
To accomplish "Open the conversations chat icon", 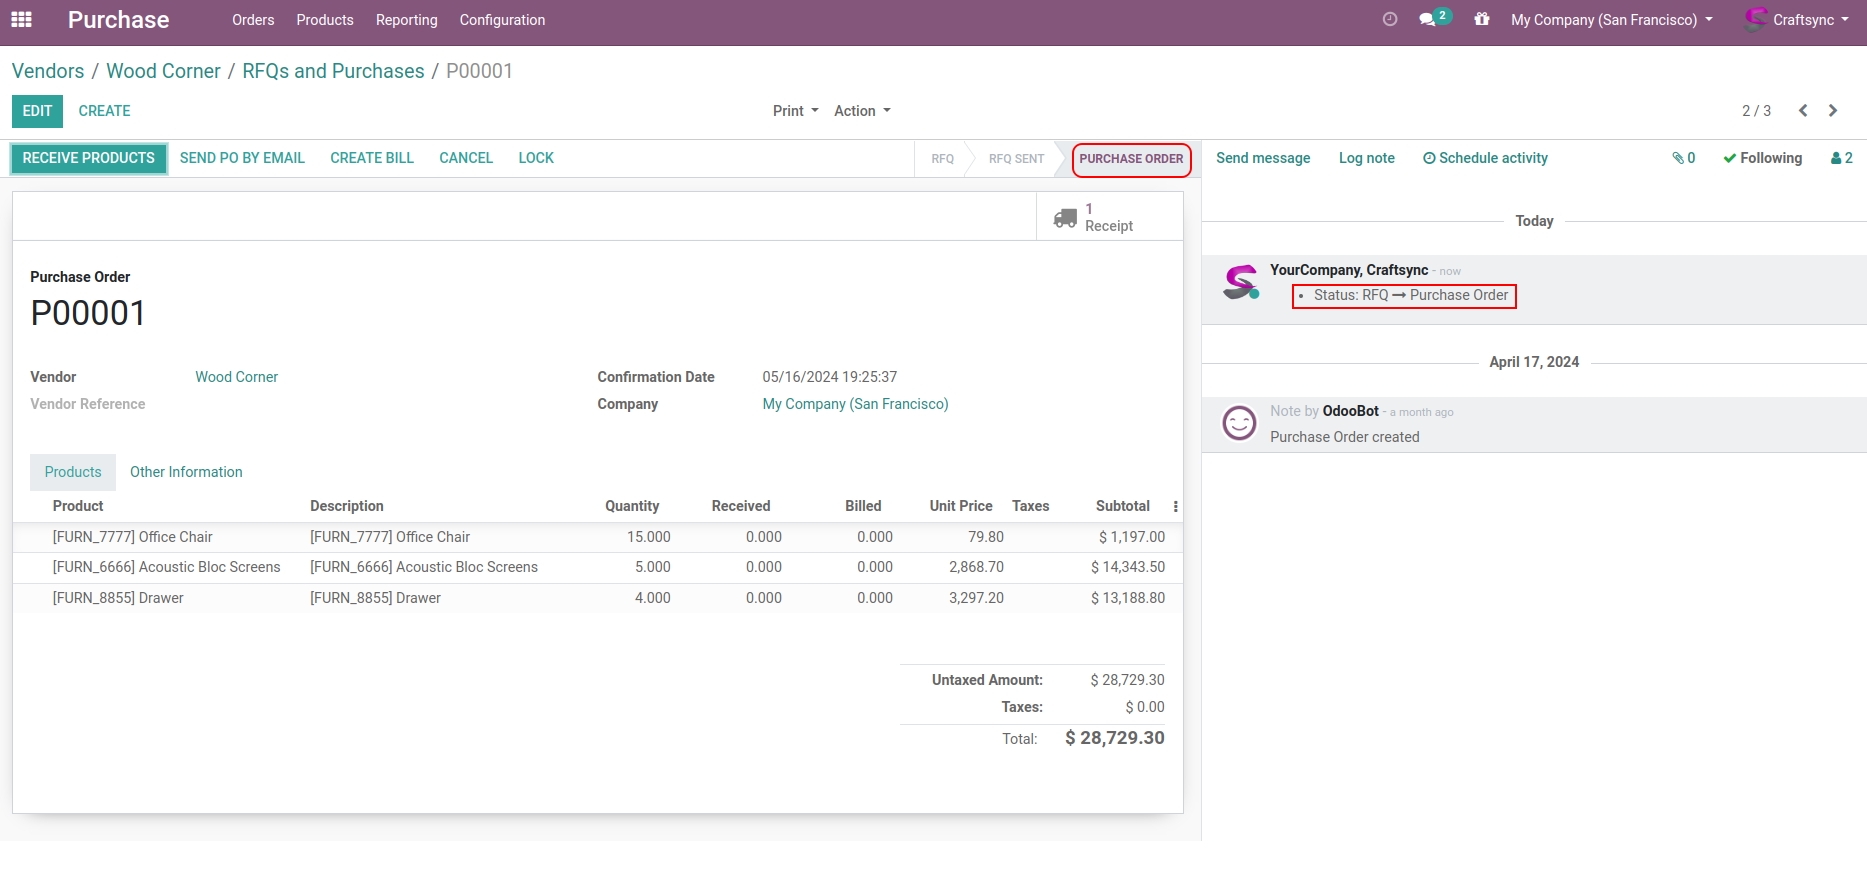I will 1428,20.
